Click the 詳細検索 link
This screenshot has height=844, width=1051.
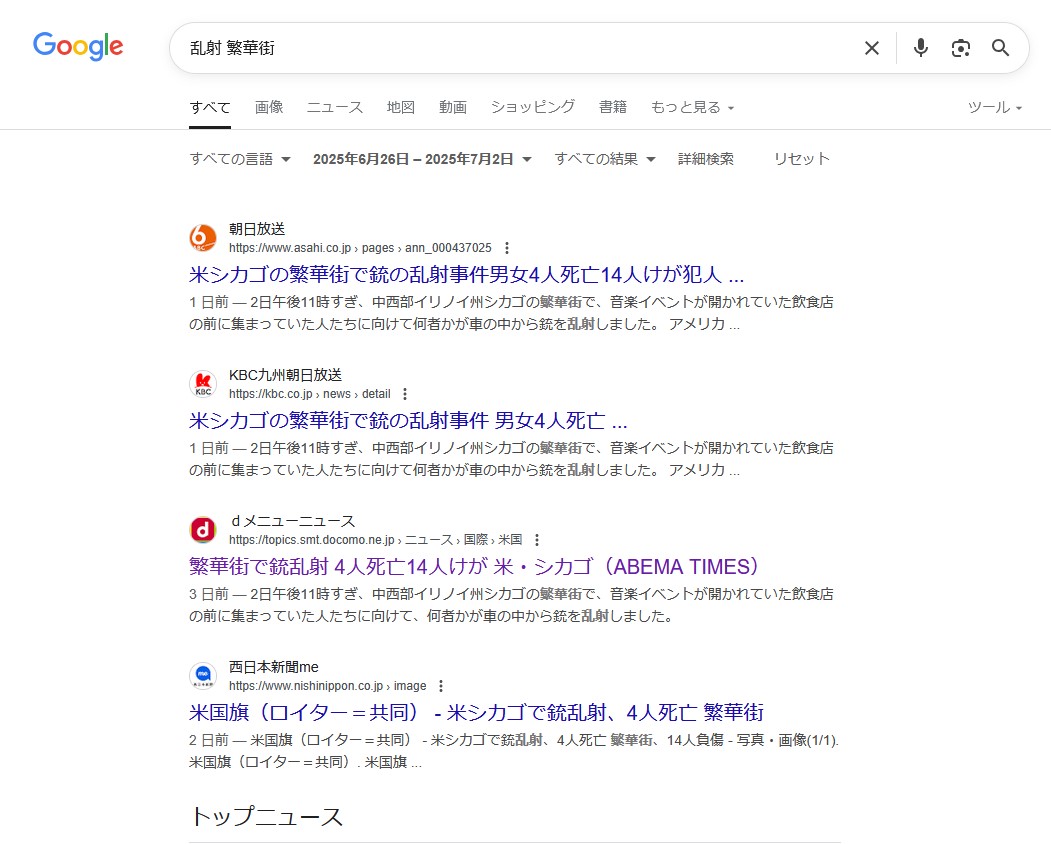[x=706, y=159]
